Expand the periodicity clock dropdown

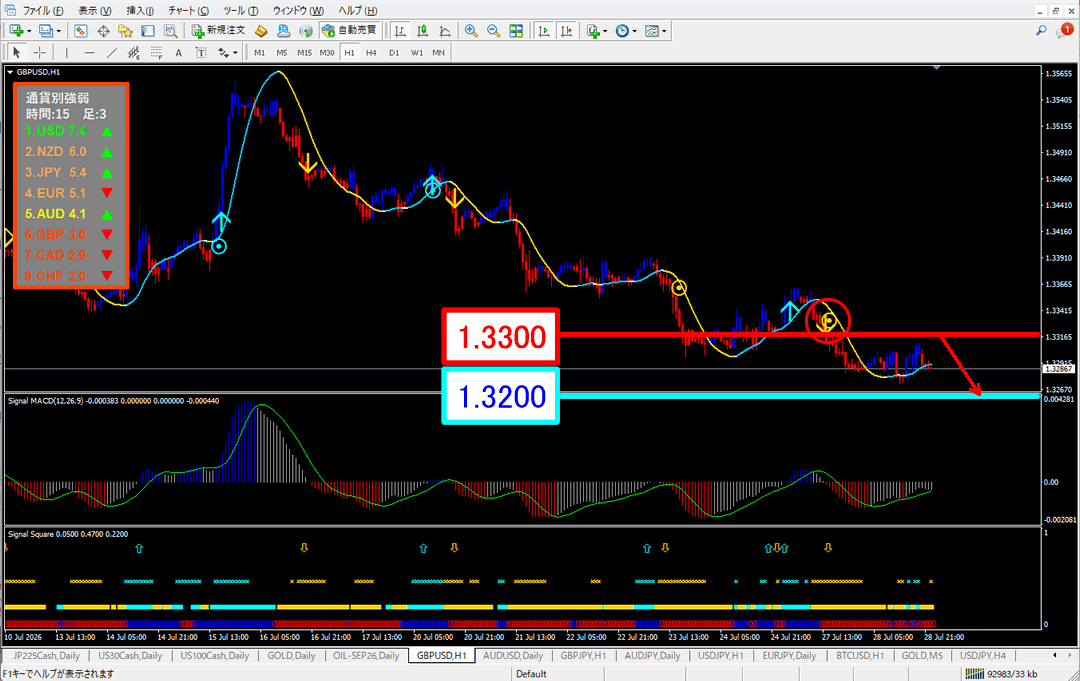634,32
